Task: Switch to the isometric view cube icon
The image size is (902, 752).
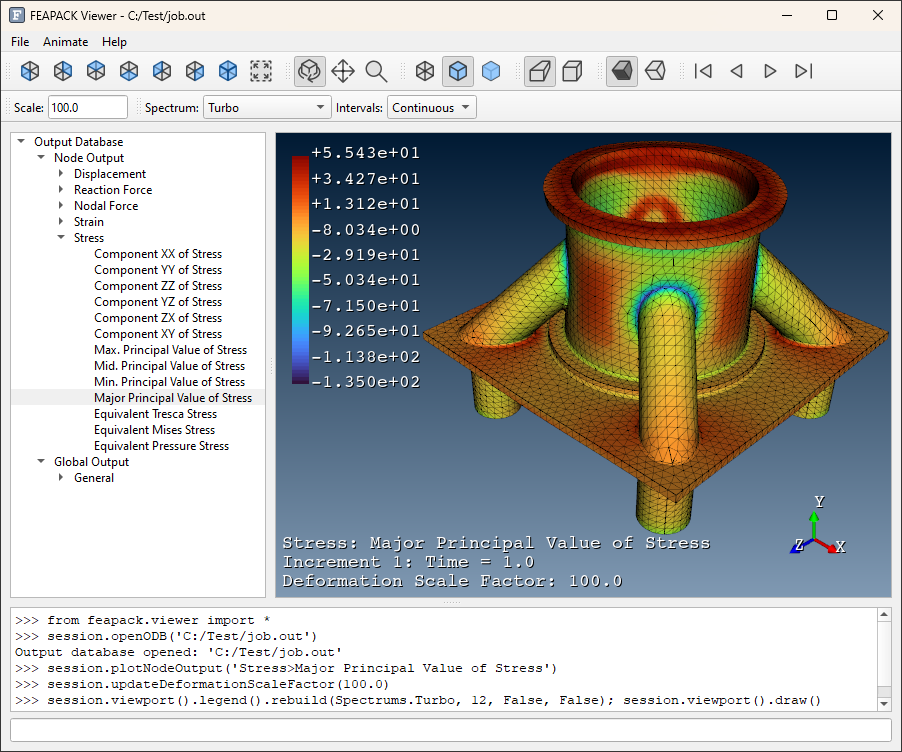Action: pos(228,71)
